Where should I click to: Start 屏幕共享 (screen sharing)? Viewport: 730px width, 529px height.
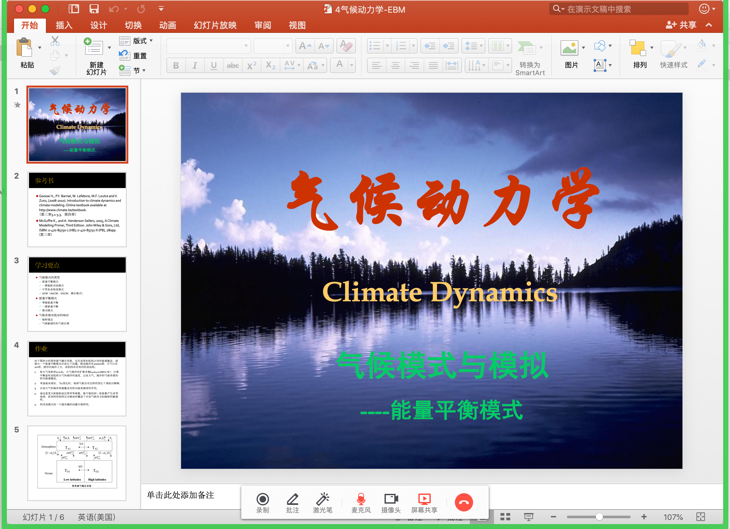point(424,499)
